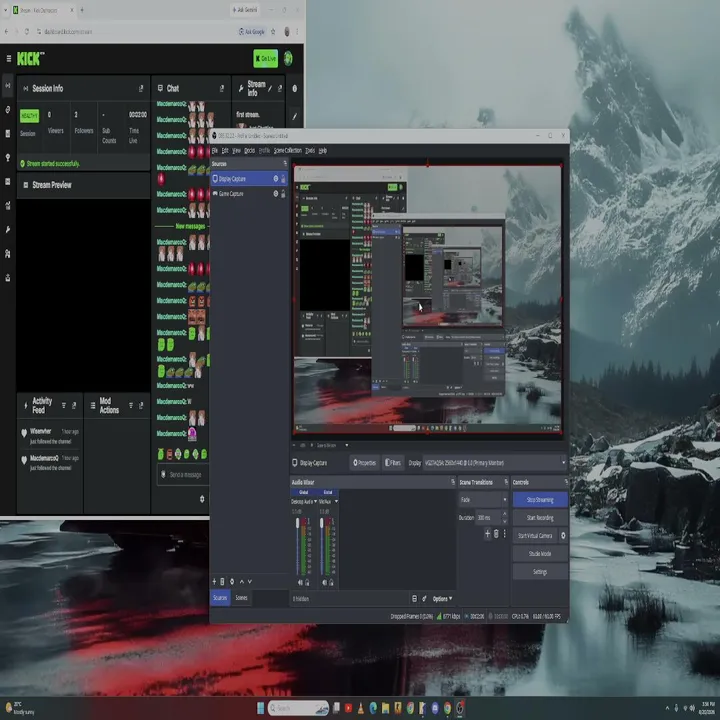Switch to the Scenes tab

click(x=242, y=598)
